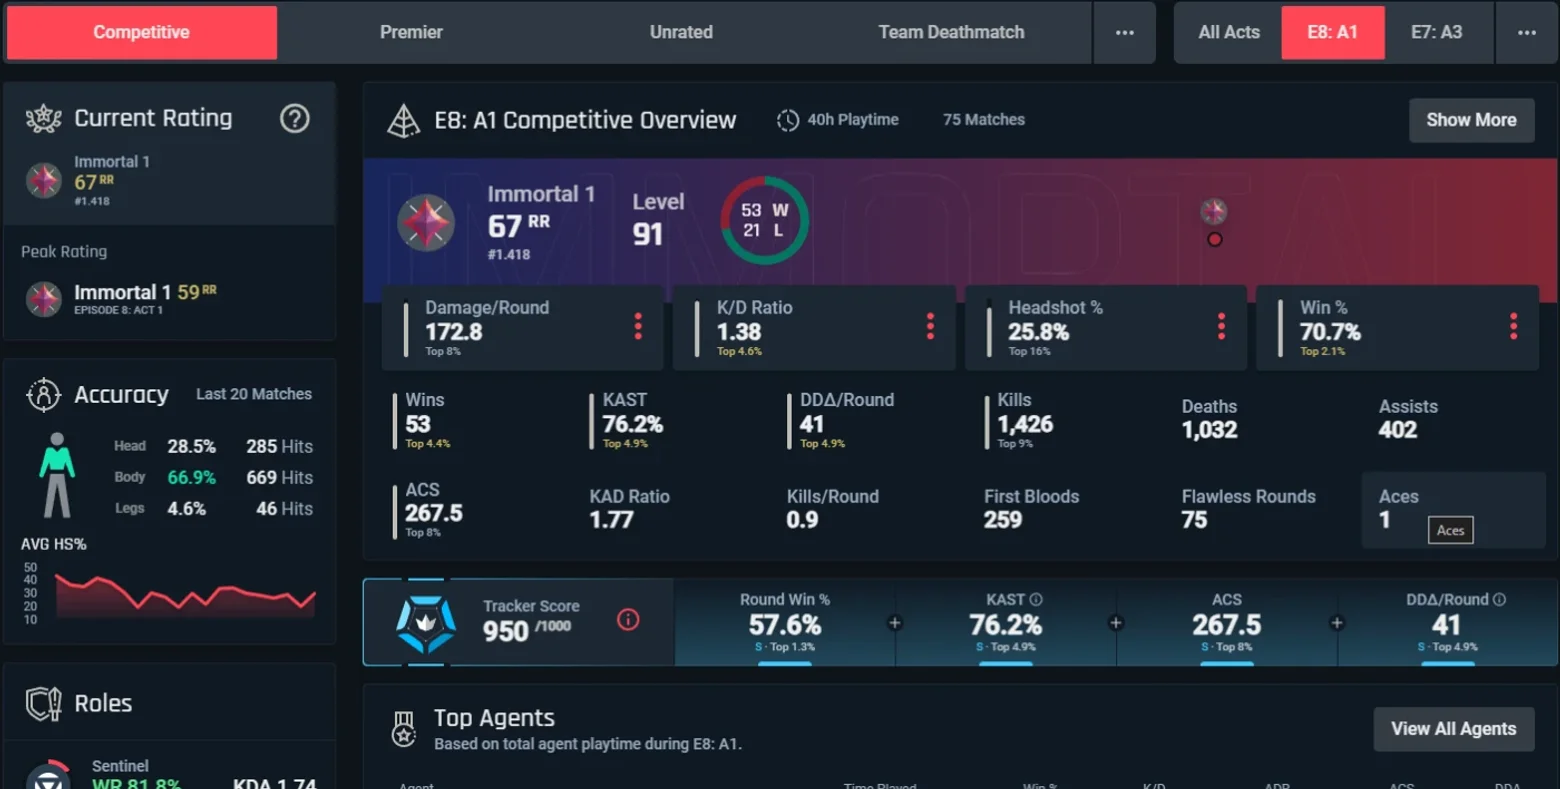Click the Roles shield icon
This screenshot has height=789, width=1560.
[43, 704]
